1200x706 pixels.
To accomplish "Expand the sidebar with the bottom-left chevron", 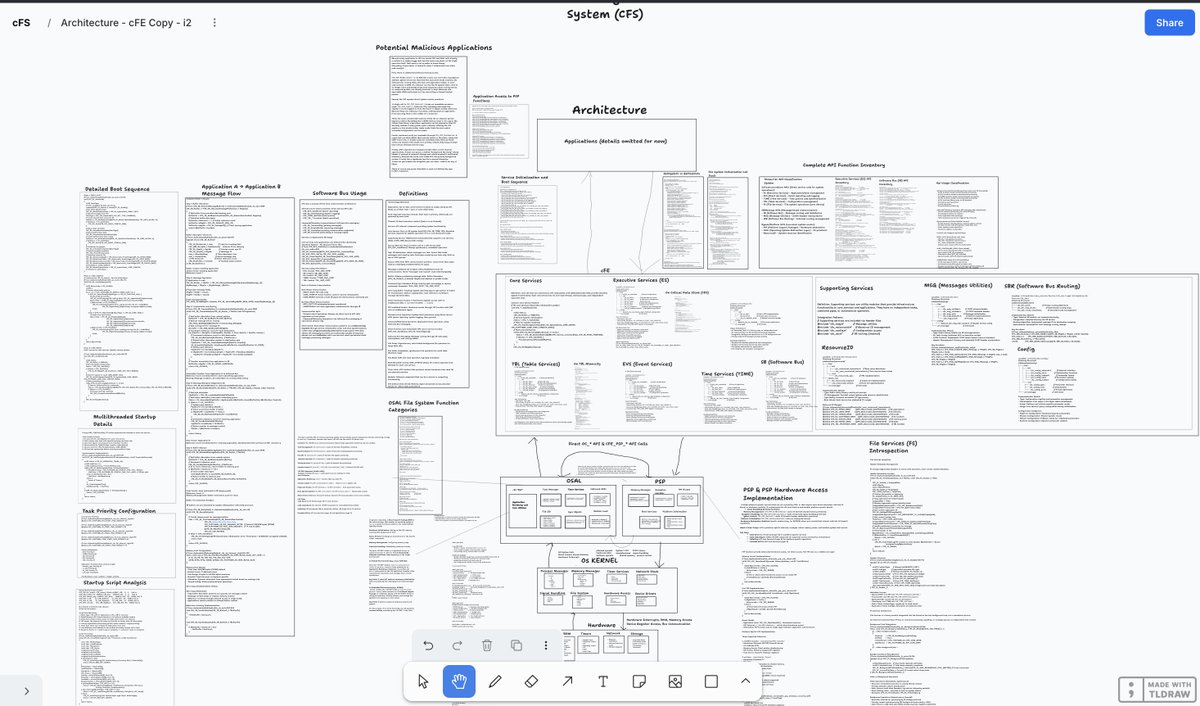I will [26, 690].
